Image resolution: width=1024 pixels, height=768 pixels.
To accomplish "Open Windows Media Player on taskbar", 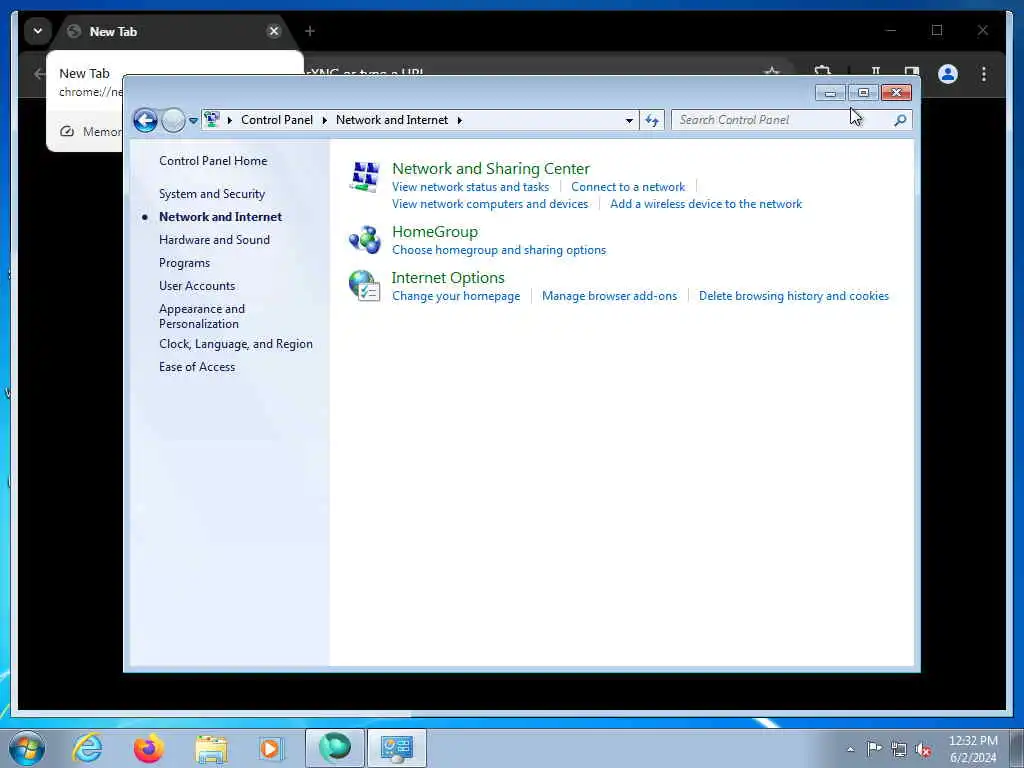I will pos(271,748).
